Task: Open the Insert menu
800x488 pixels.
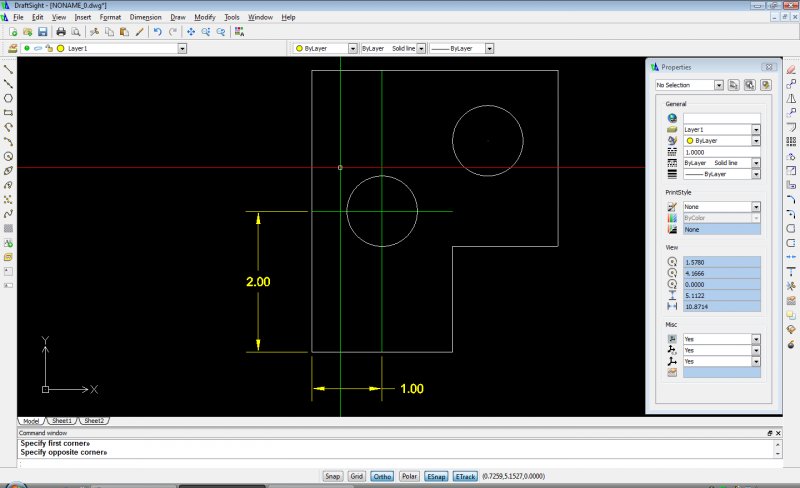Action: [83, 17]
